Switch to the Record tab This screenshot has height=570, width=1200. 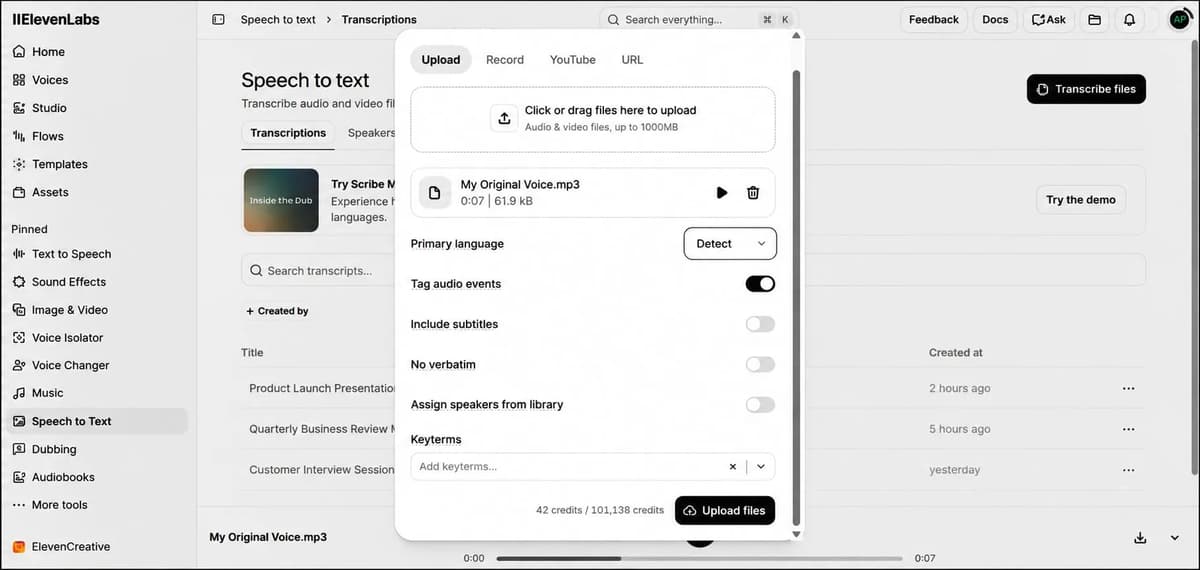pos(505,60)
